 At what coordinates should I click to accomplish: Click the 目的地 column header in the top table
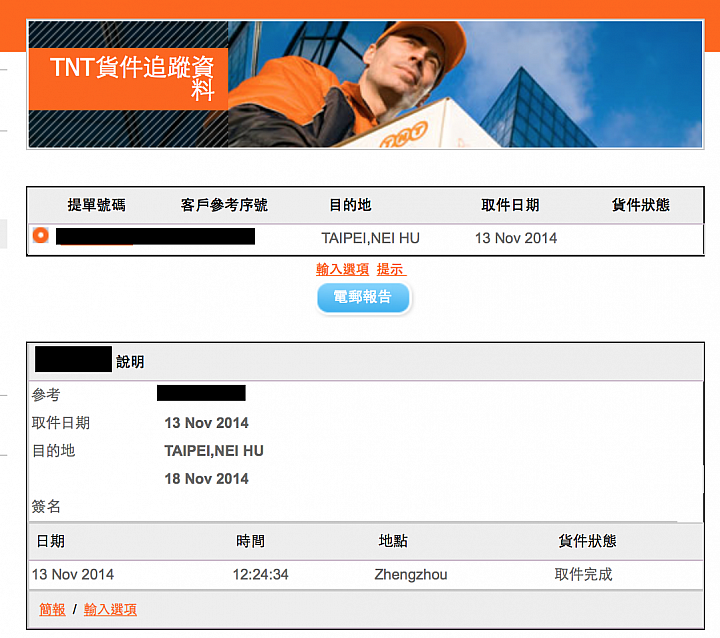[x=350, y=205]
